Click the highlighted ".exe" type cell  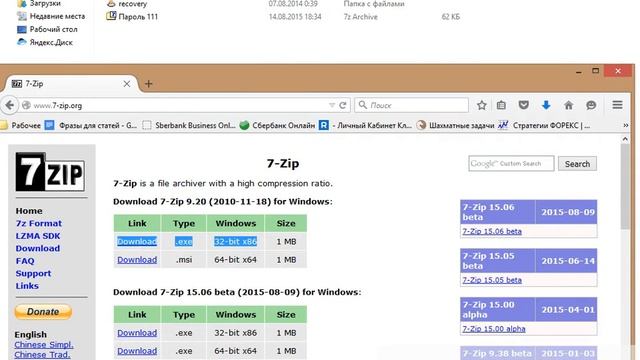(x=184, y=242)
